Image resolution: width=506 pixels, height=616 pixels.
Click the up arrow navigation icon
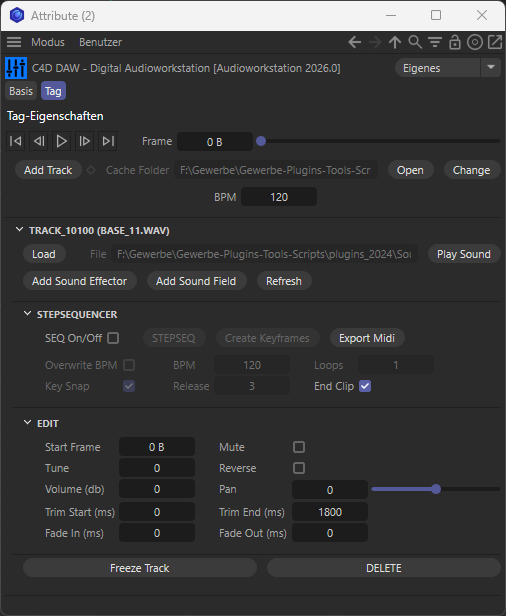(395, 42)
